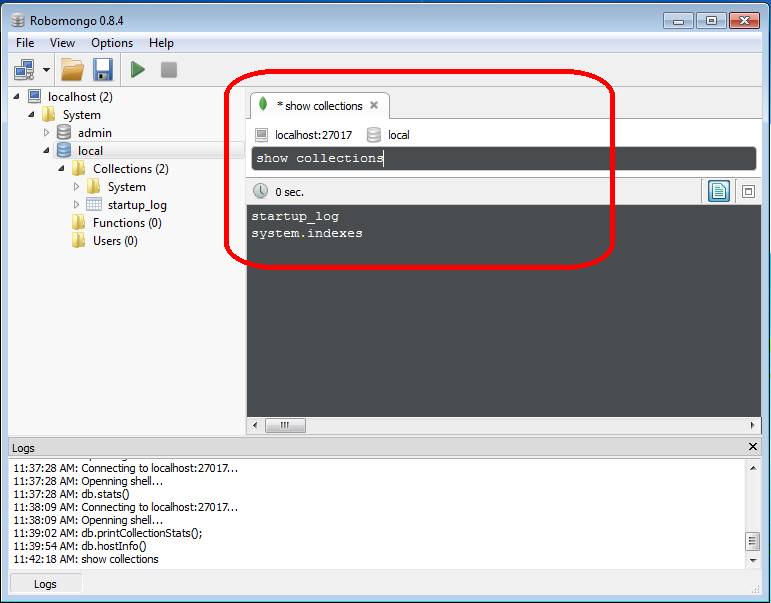
Task: Expand the startup_log collection node
Action: point(77,205)
